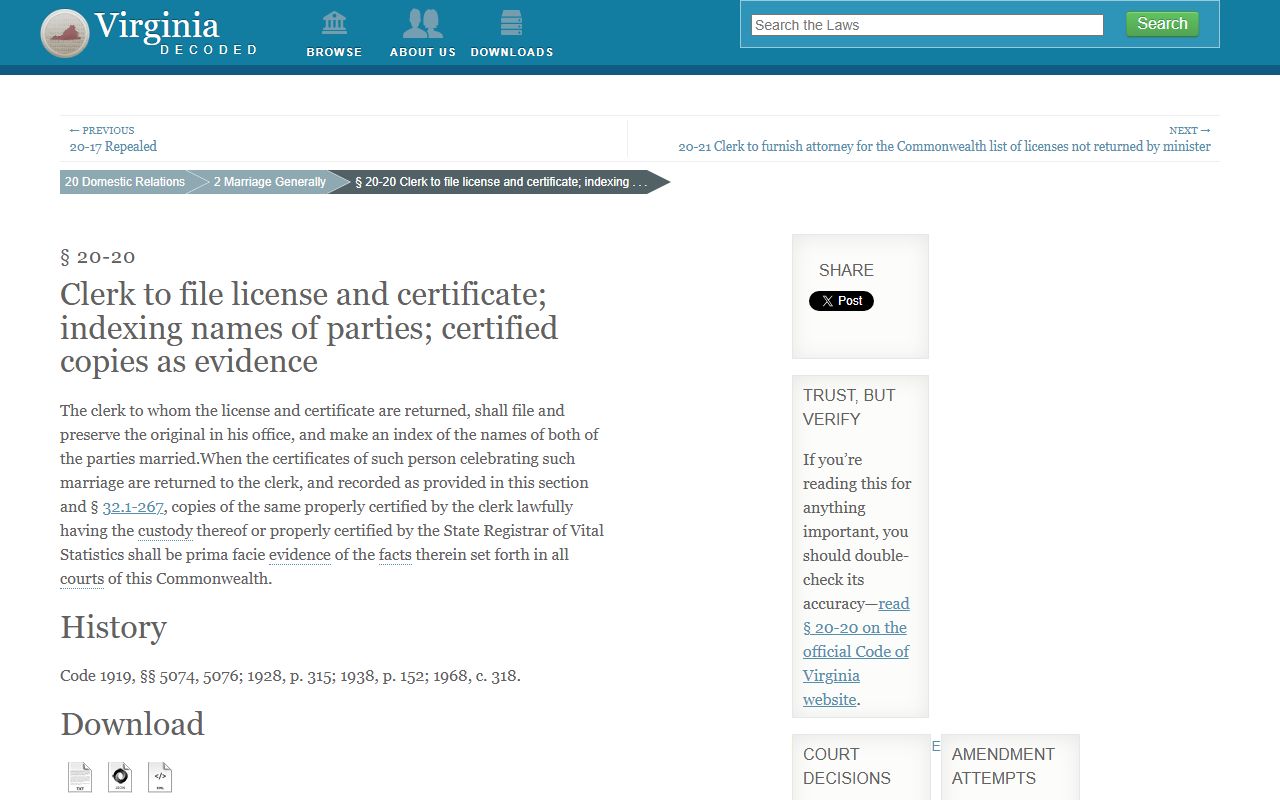Screen dimensions: 1280x800
Task: Download the TXT file icon
Action: point(80,777)
